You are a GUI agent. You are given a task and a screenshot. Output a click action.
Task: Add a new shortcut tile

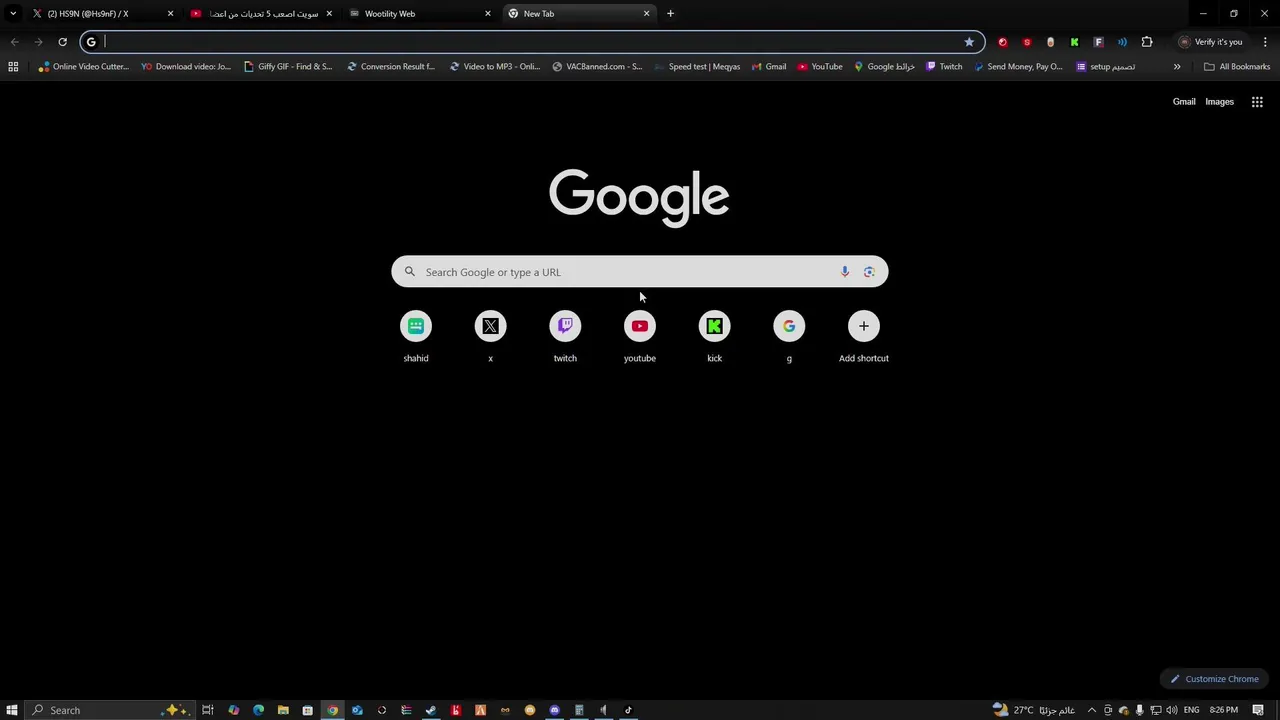864,337
